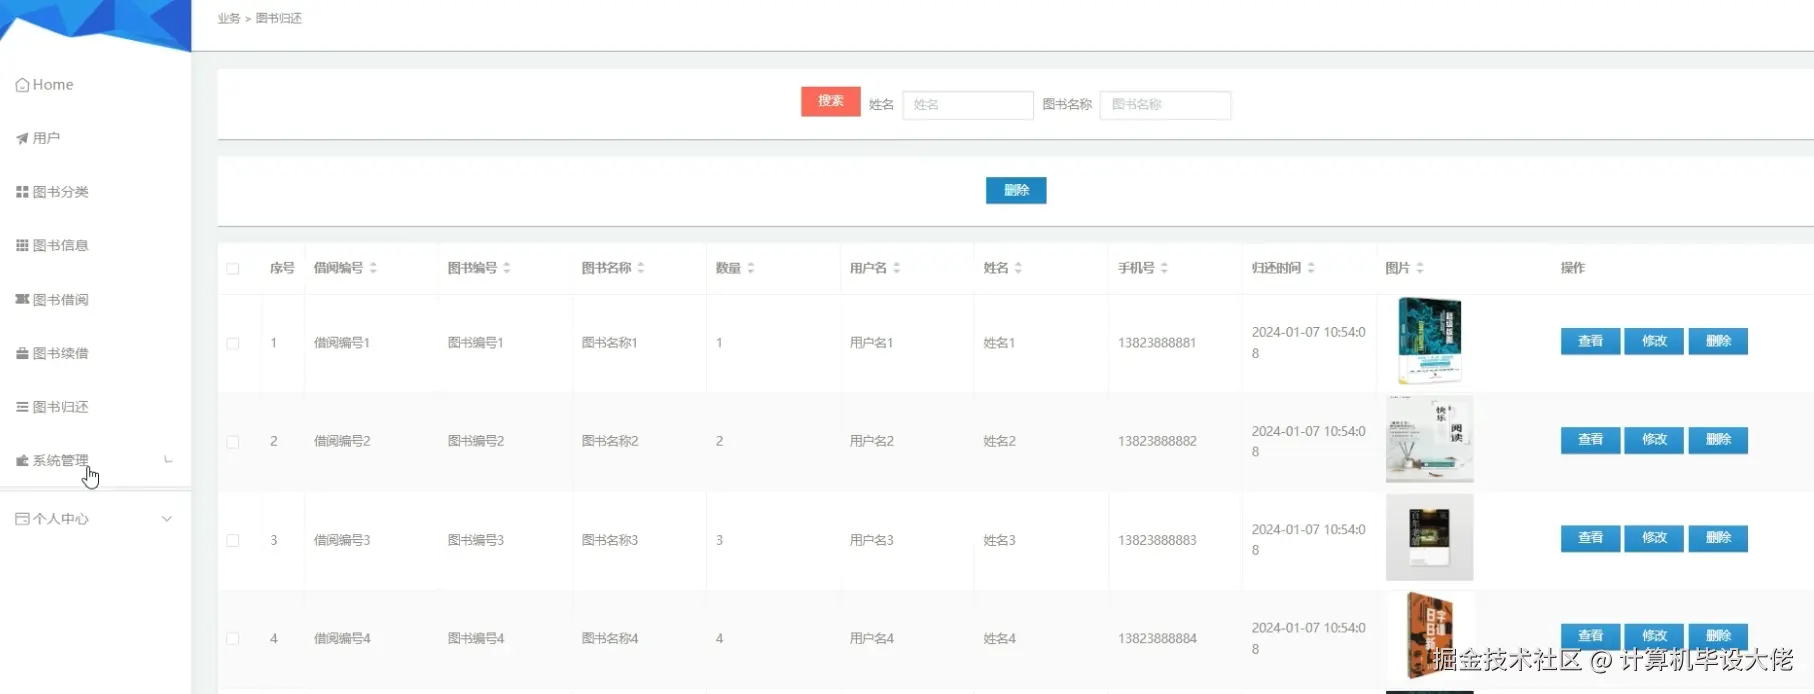
Task: Click the paper-plane icon beside 用户
Action: coord(22,138)
